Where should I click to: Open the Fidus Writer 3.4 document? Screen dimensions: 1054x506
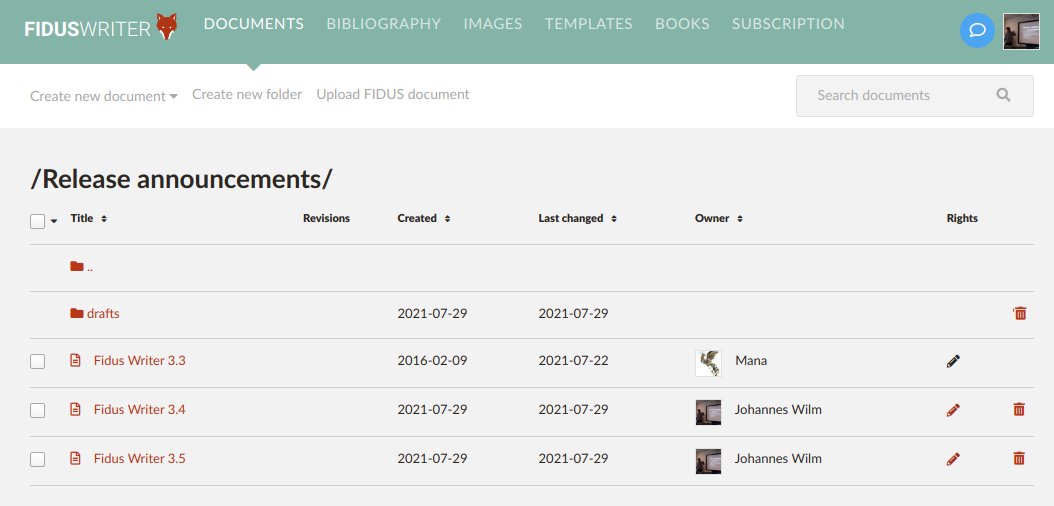(140, 409)
